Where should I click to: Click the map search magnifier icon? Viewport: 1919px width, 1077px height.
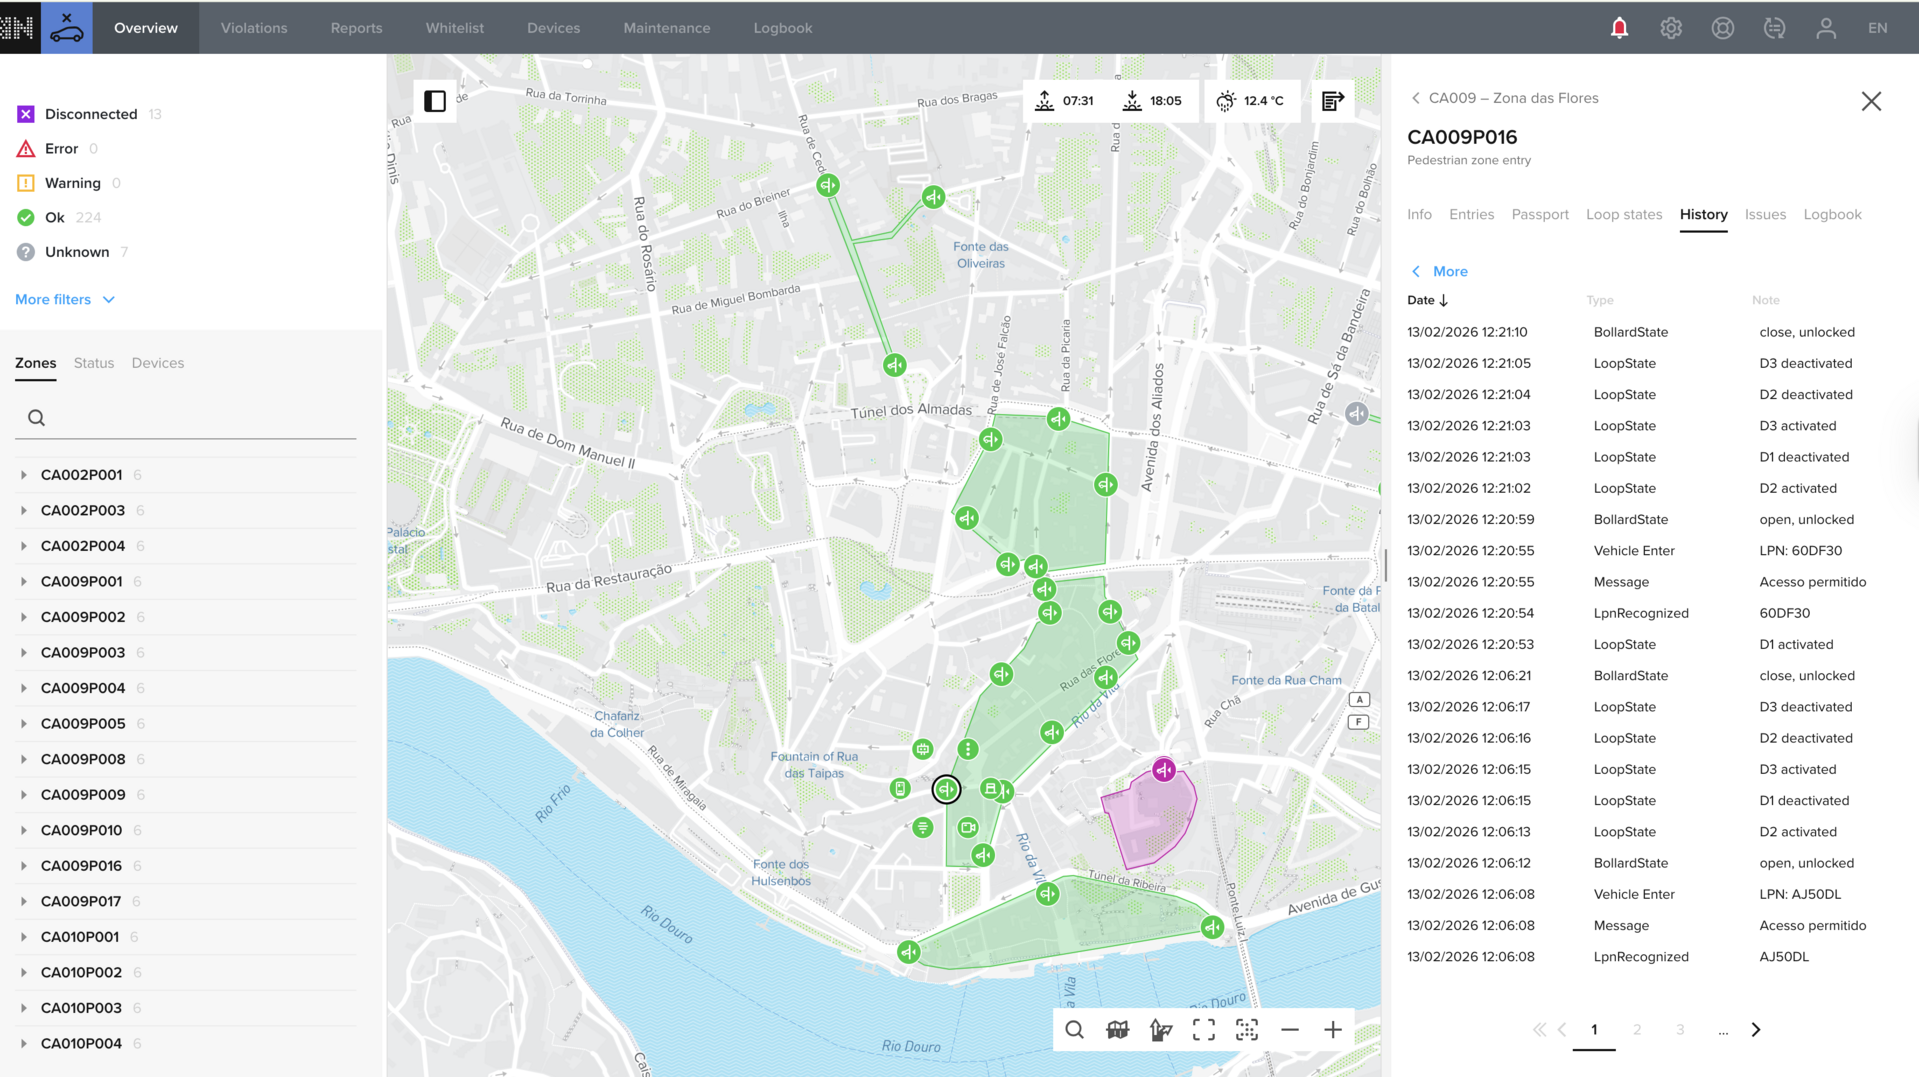tap(1074, 1030)
